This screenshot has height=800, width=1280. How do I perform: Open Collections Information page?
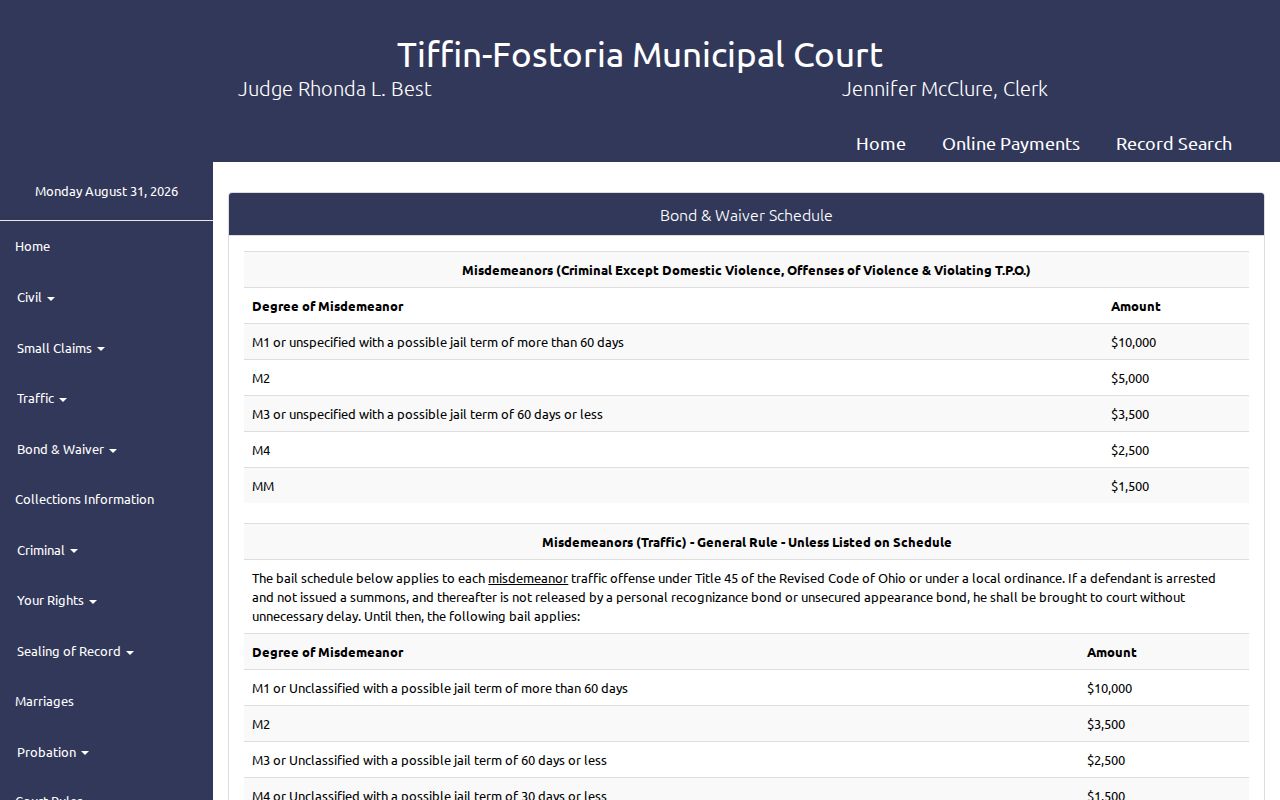pos(85,499)
